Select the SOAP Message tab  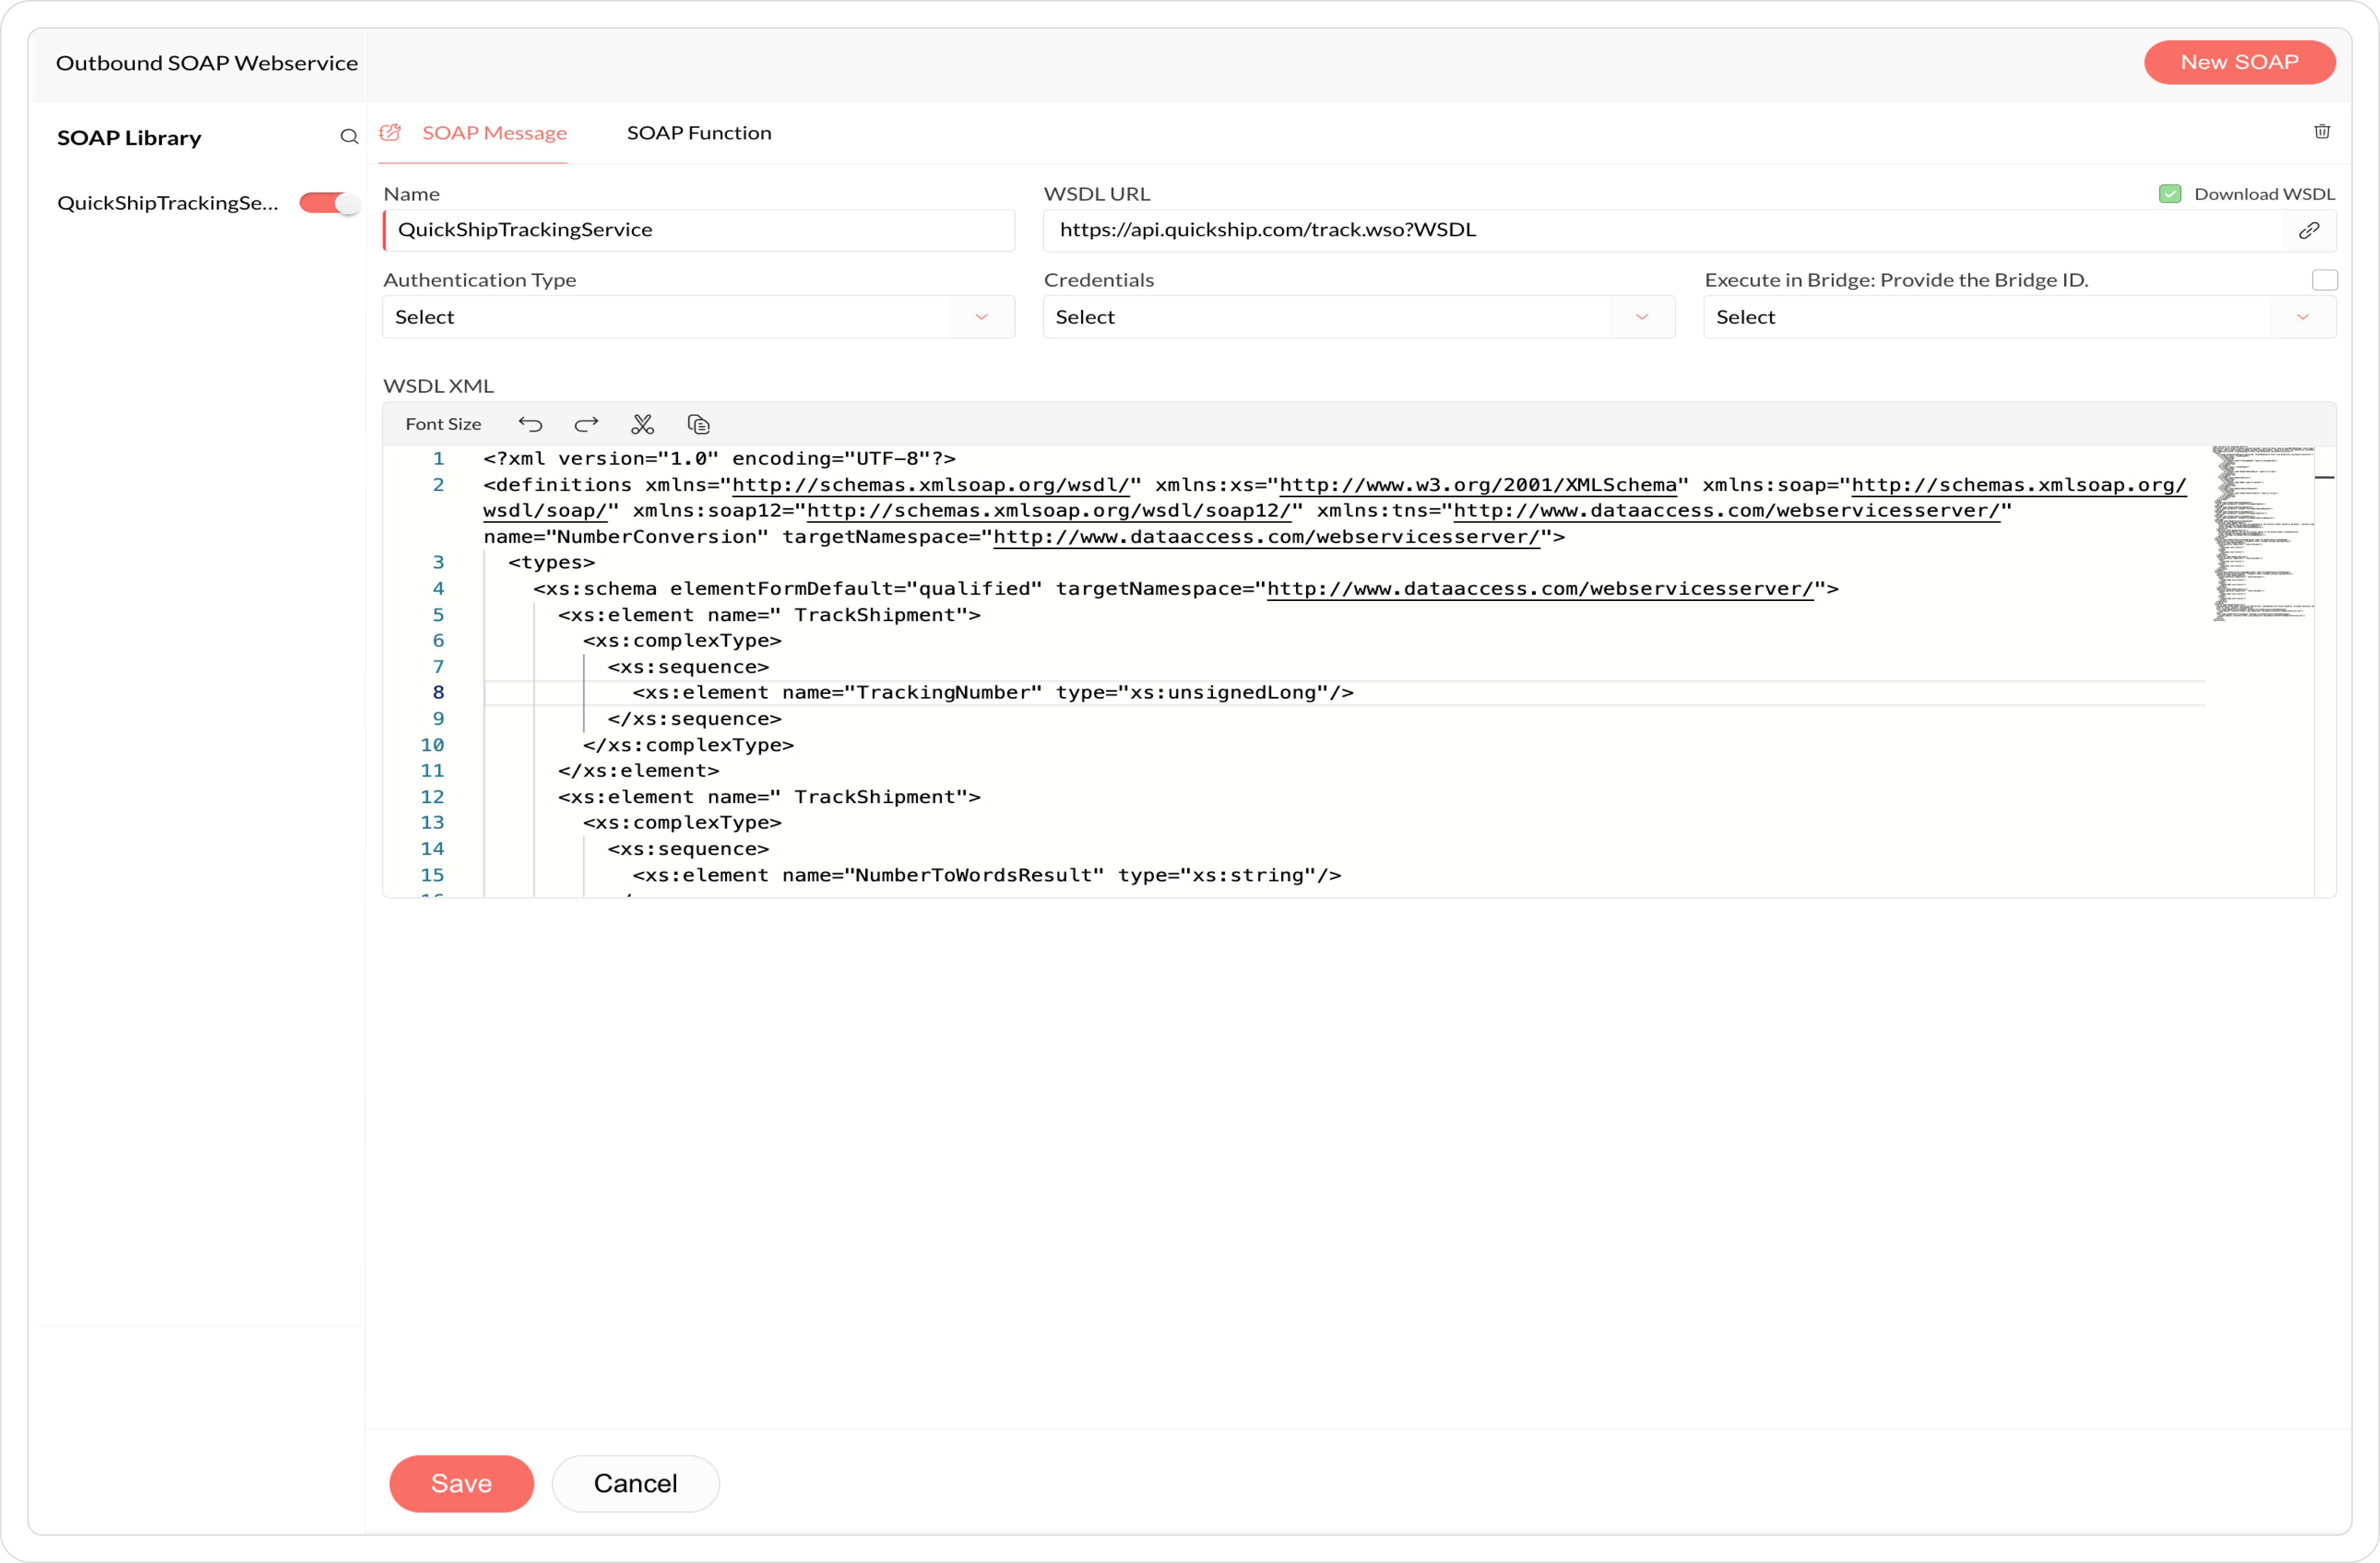click(x=494, y=133)
